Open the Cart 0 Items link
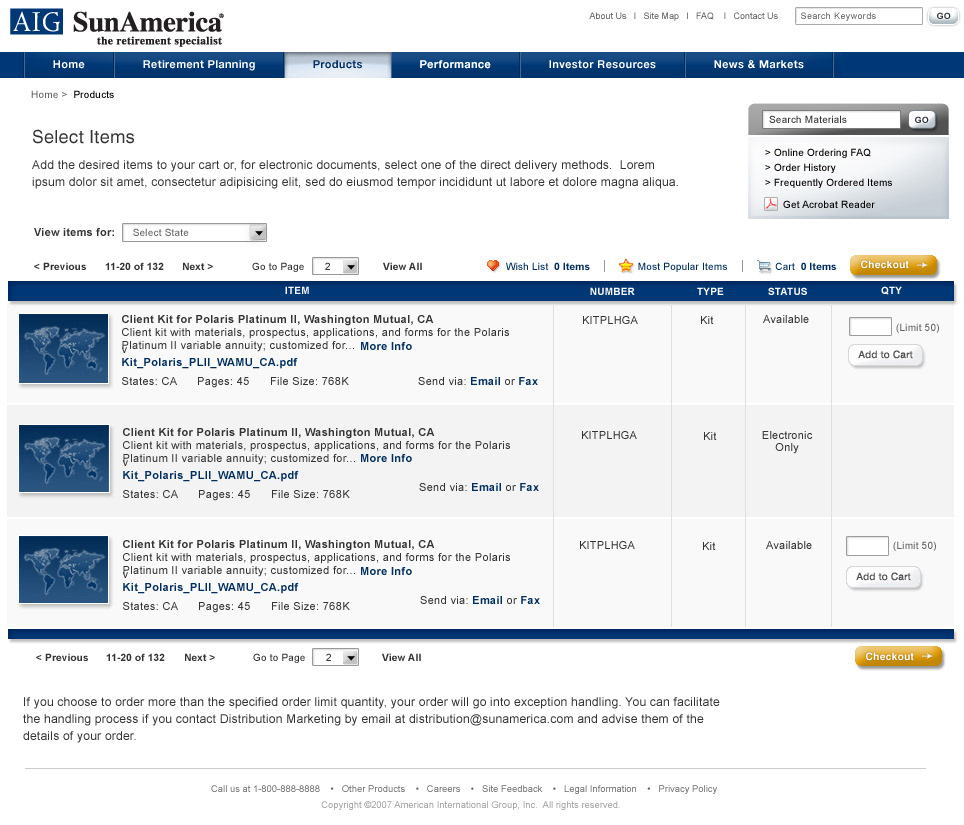Image resolution: width=964 pixels, height=825 pixels. [x=805, y=267]
